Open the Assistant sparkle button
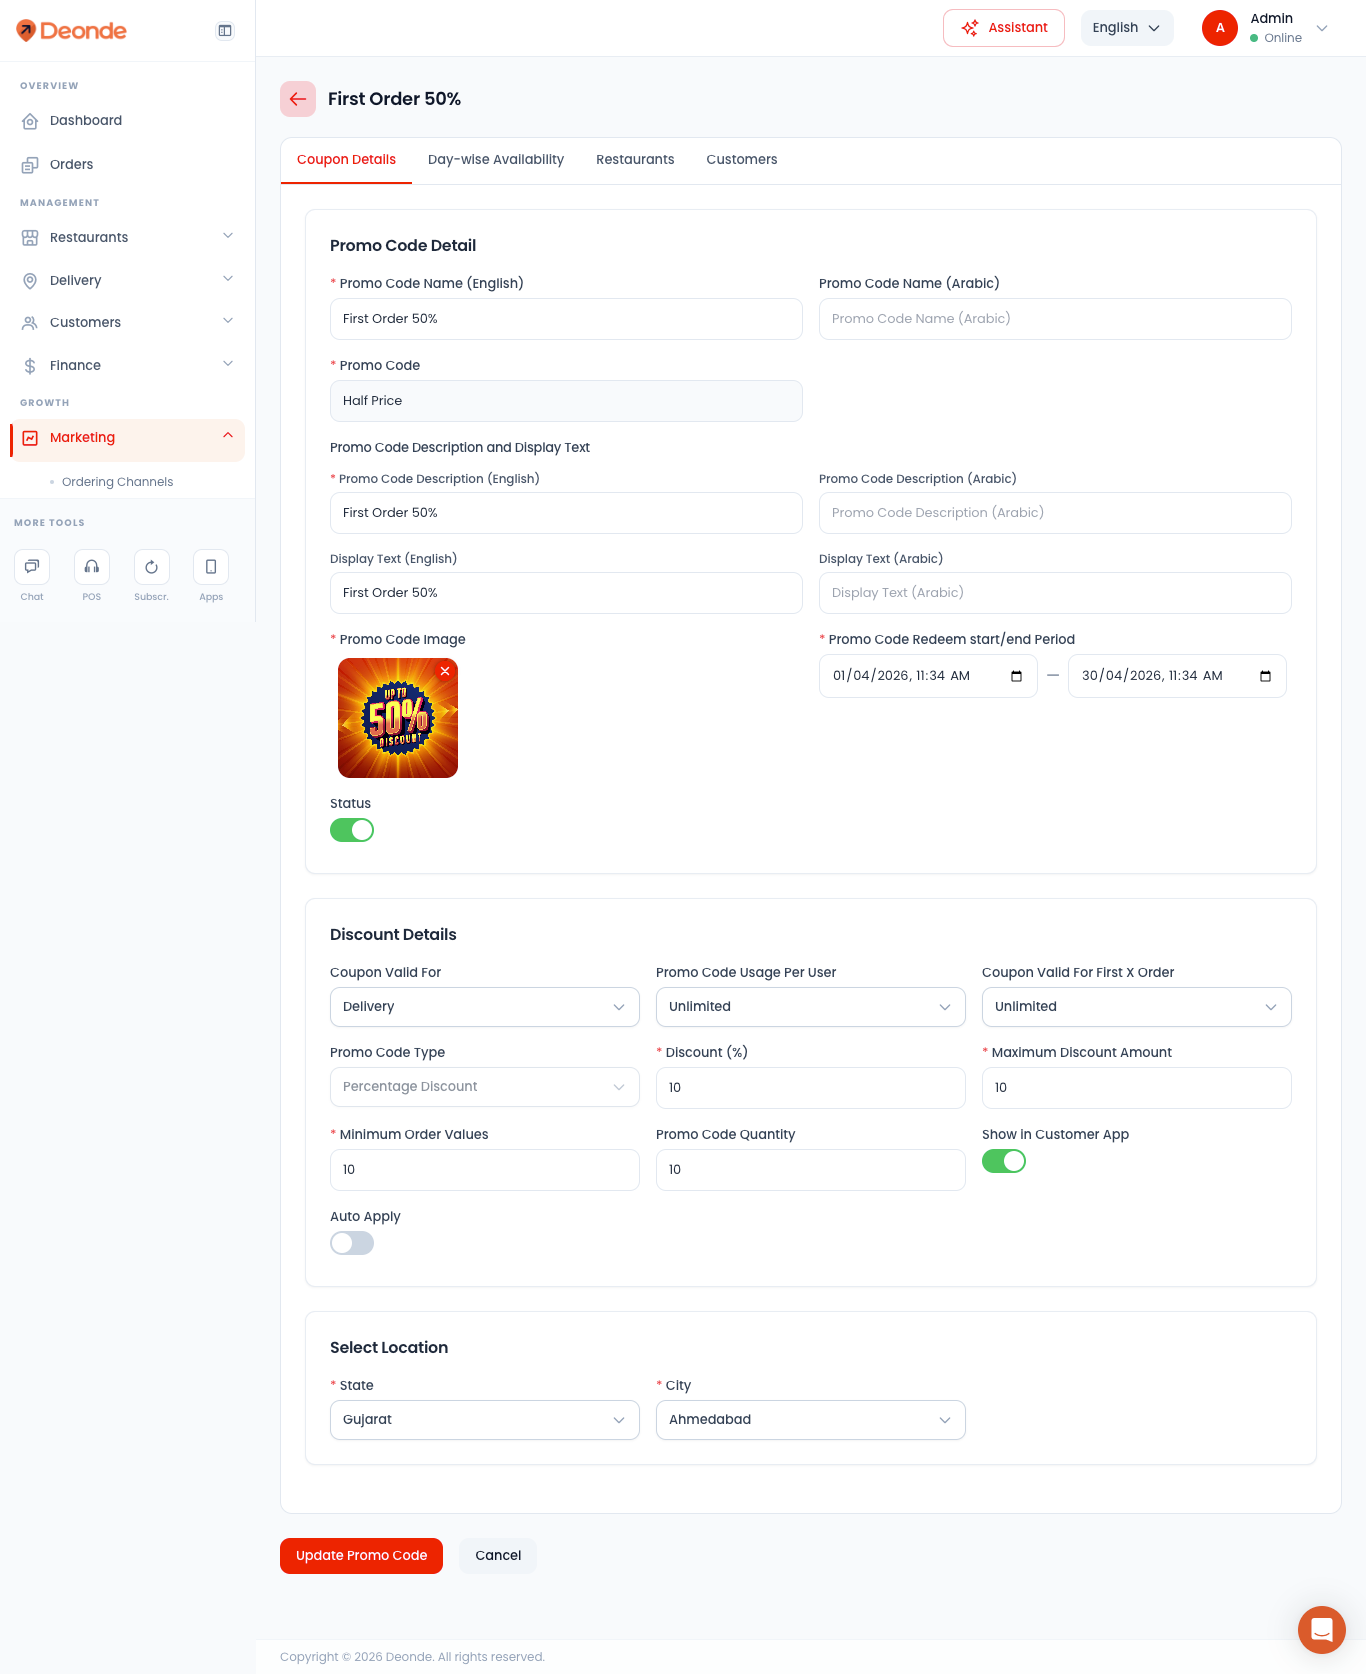 1004,28
